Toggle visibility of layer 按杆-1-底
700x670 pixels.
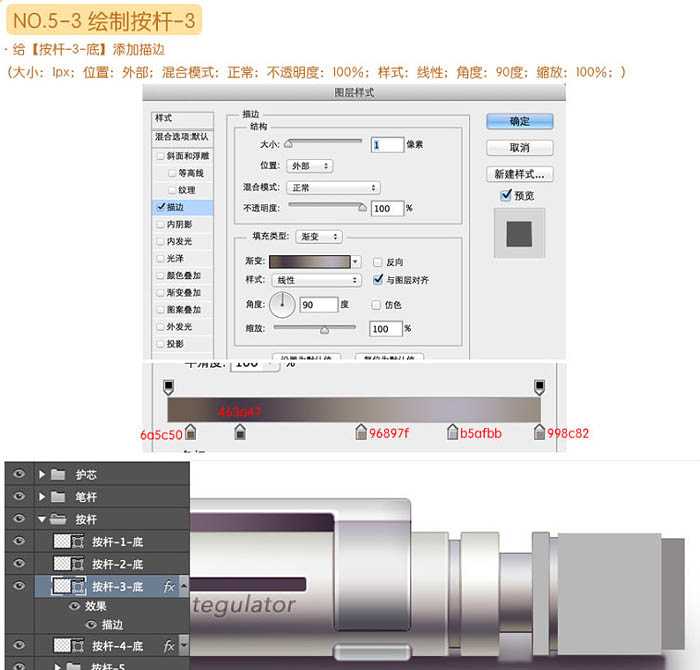19,541
